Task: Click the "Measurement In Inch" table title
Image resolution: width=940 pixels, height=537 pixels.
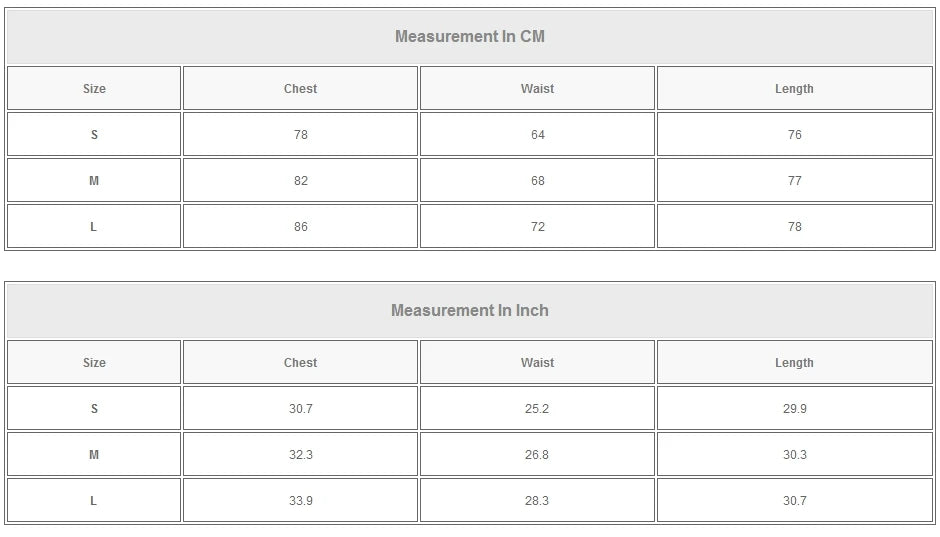Action: click(x=470, y=311)
